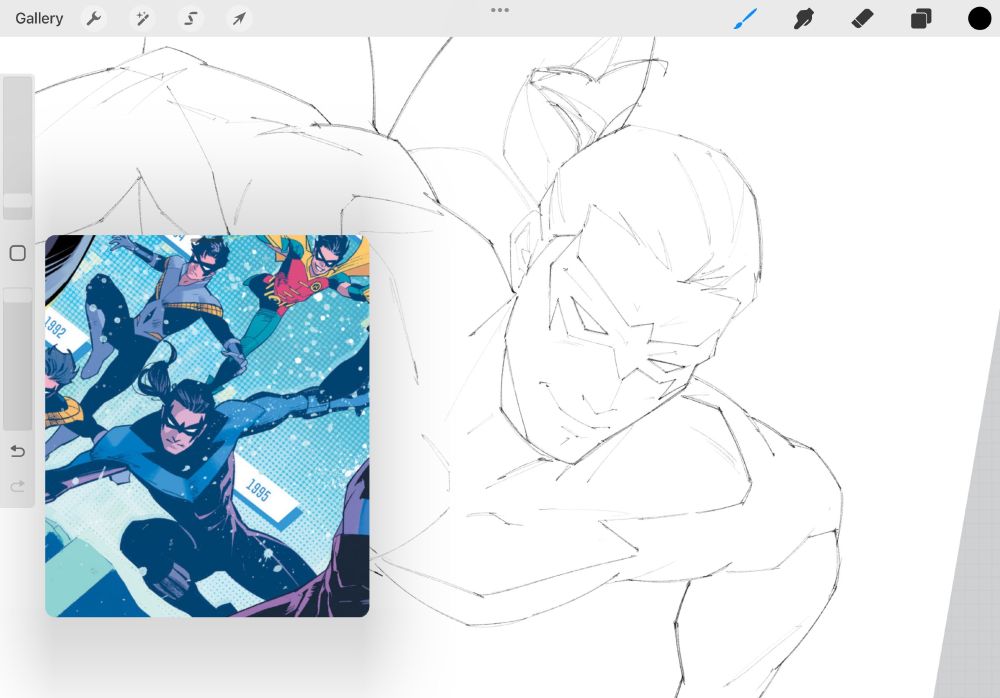Viewport: 1000px width, 698px height.
Task: Select the Eraser tool
Action: tap(862, 19)
